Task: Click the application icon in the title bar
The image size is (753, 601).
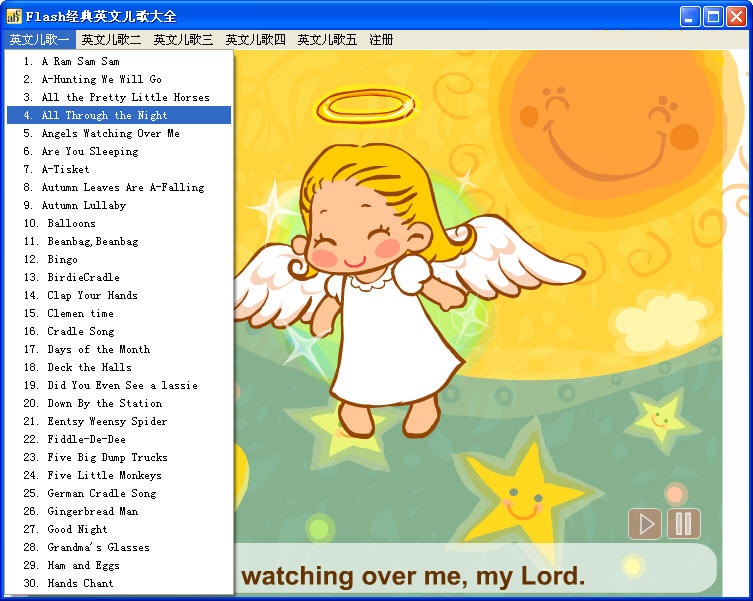Action: tap(14, 16)
